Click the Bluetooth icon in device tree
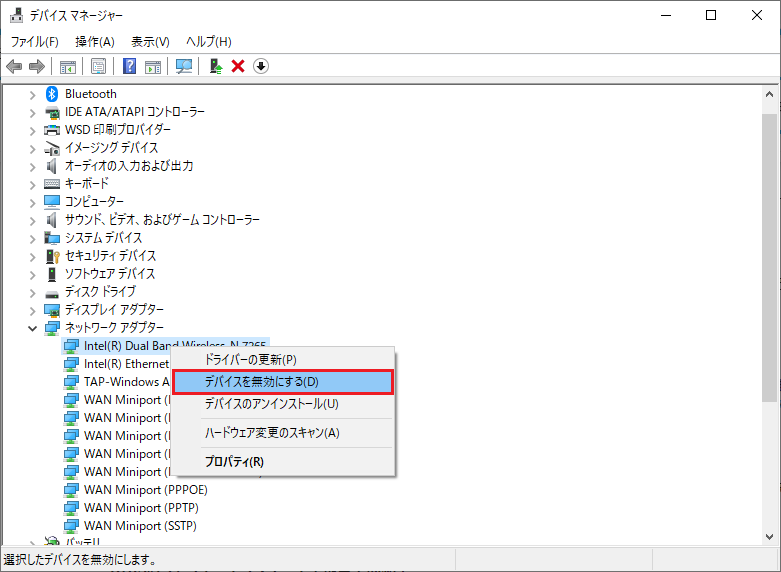This screenshot has height=572, width=781. pos(53,94)
